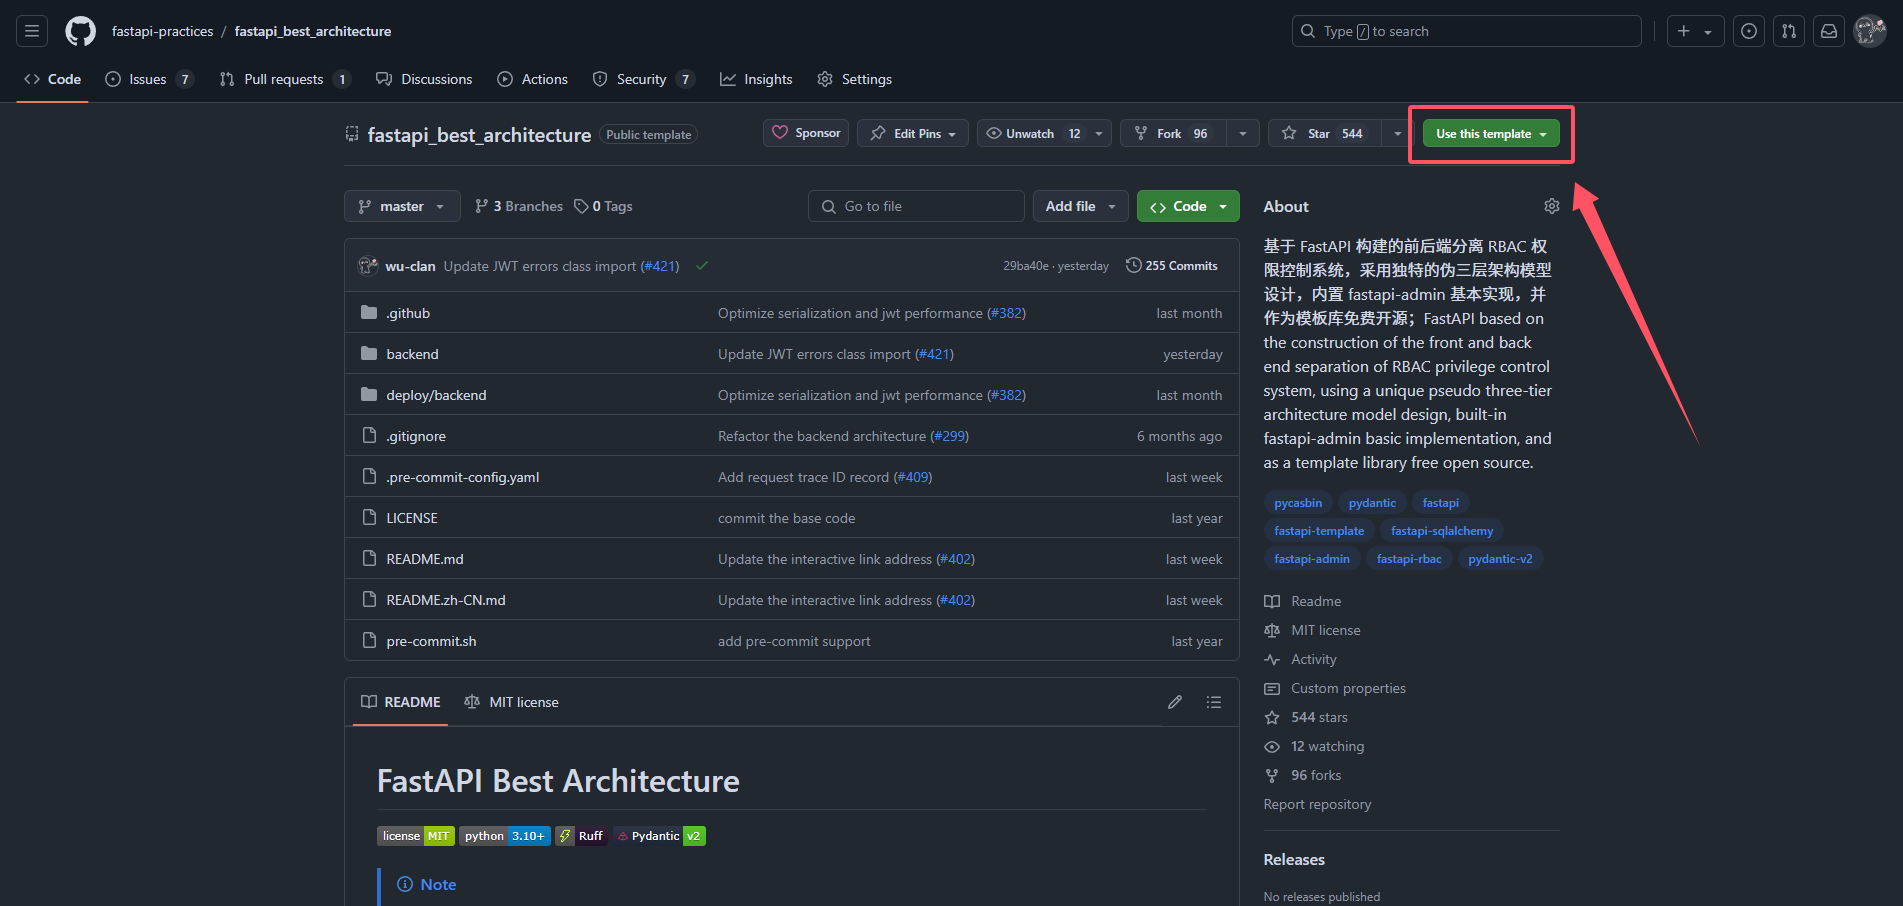Open Readme link in About sidebar
This screenshot has height=906, width=1903.
pos(1303,601)
